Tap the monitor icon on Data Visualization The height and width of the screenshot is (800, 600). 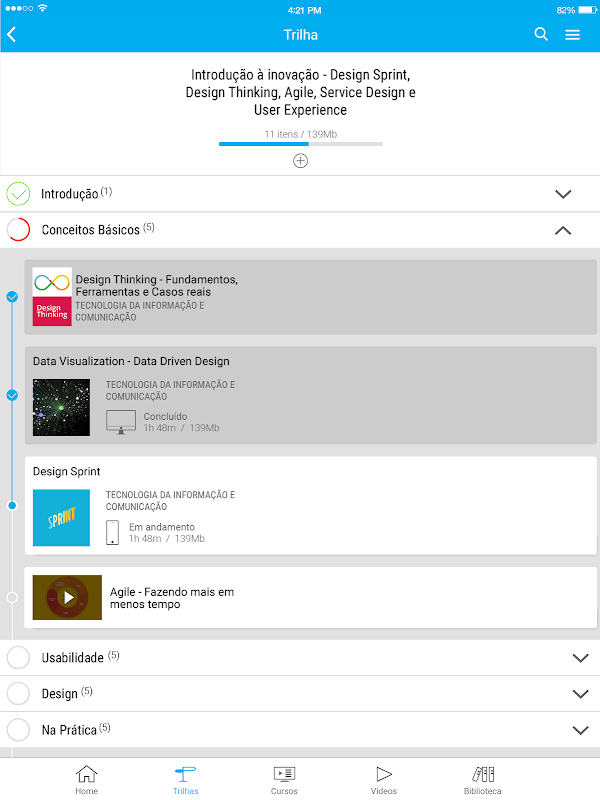point(121,421)
